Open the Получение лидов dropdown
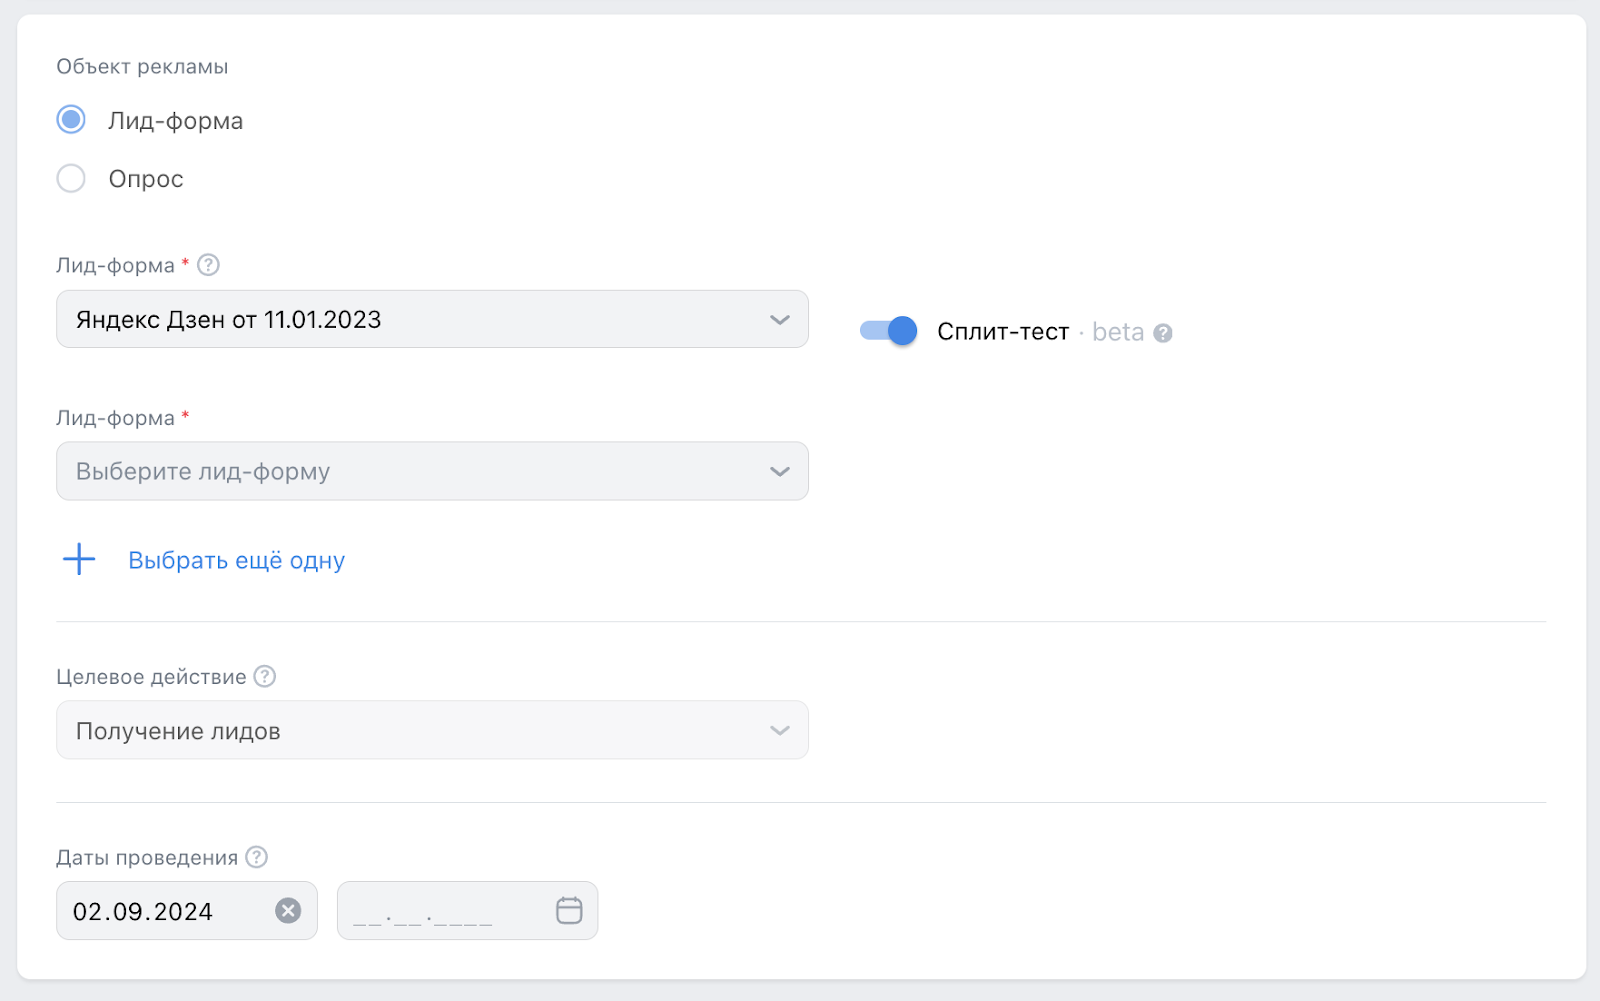This screenshot has width=1600, height=1001. pos(432,730)
